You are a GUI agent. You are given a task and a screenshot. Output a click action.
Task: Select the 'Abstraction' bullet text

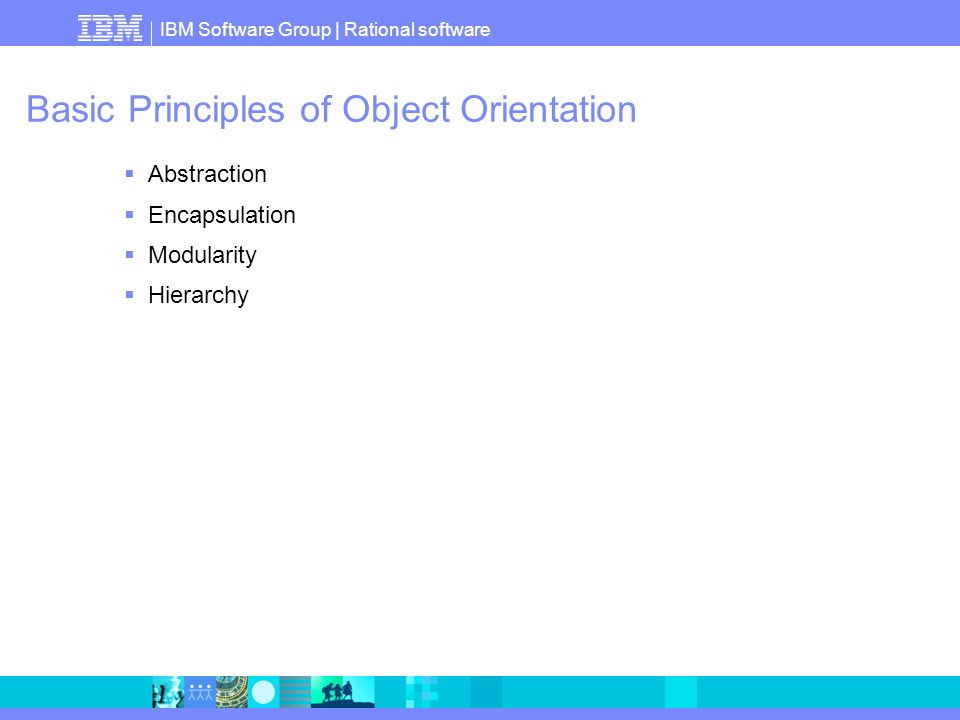pyautogui.click(x=207, y=174)
